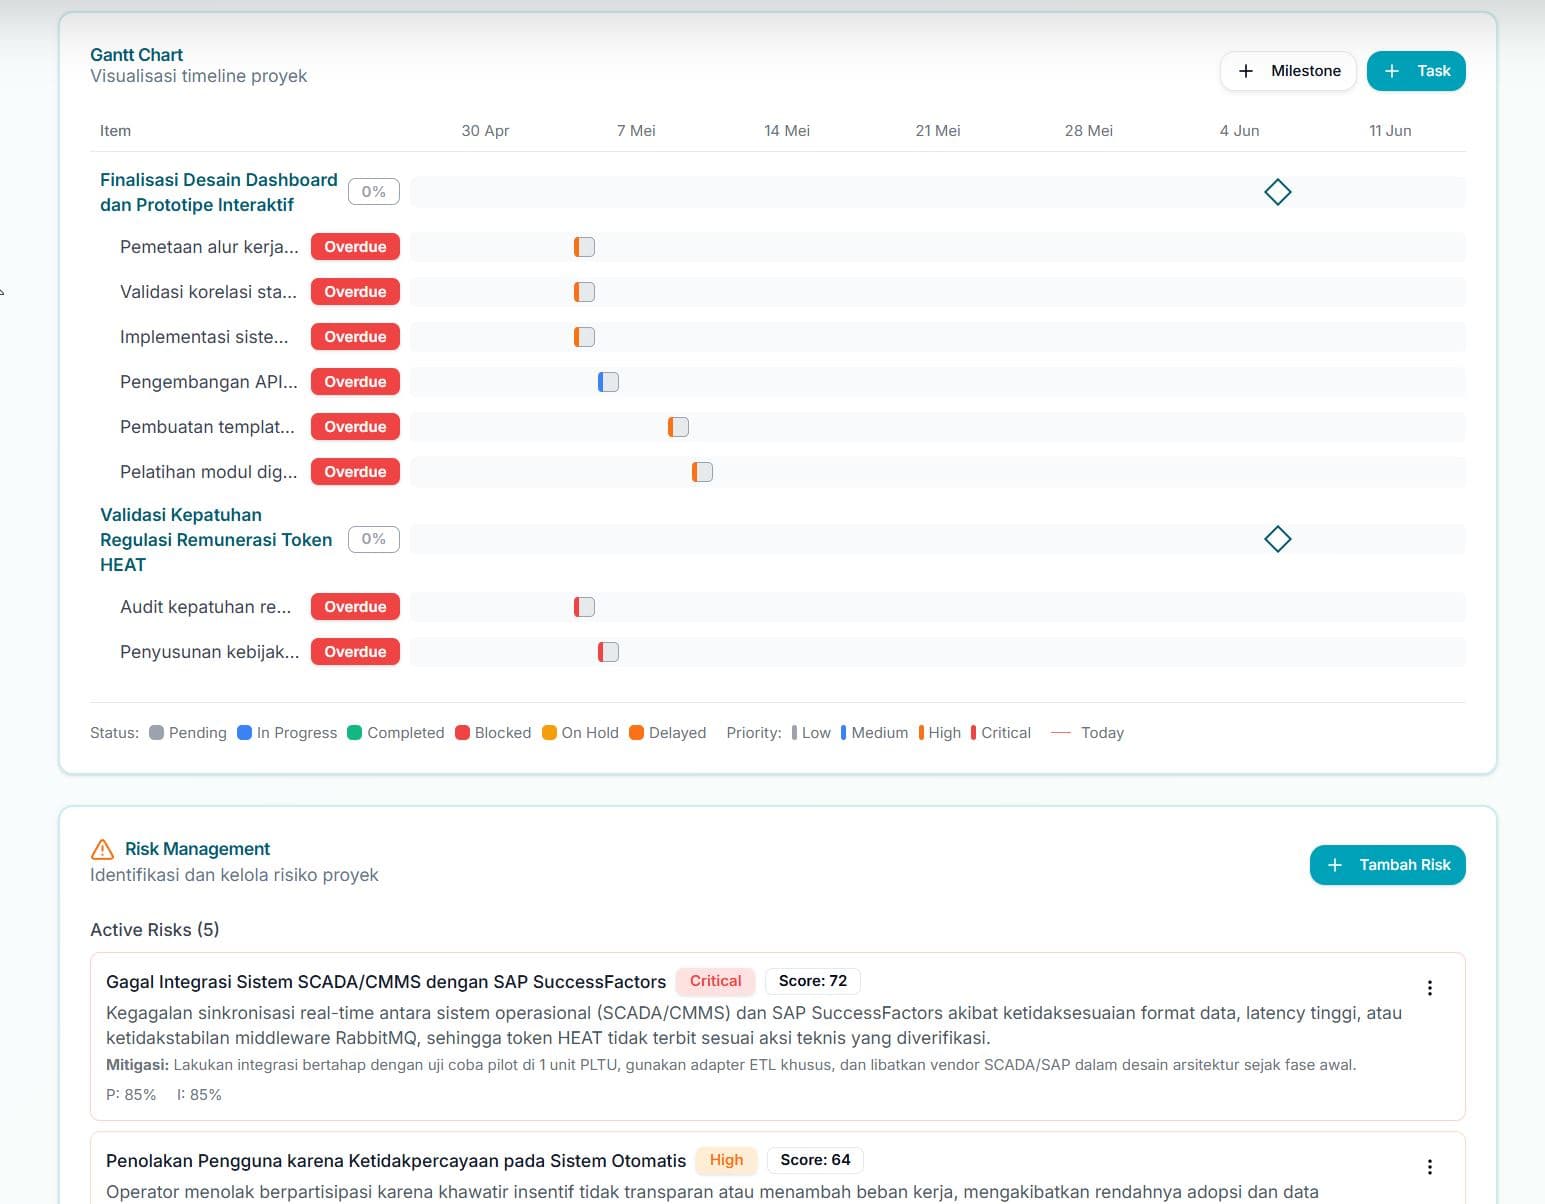
Task: Click Overdue badge on Penyusunan kebijak row
Action: 355,652
